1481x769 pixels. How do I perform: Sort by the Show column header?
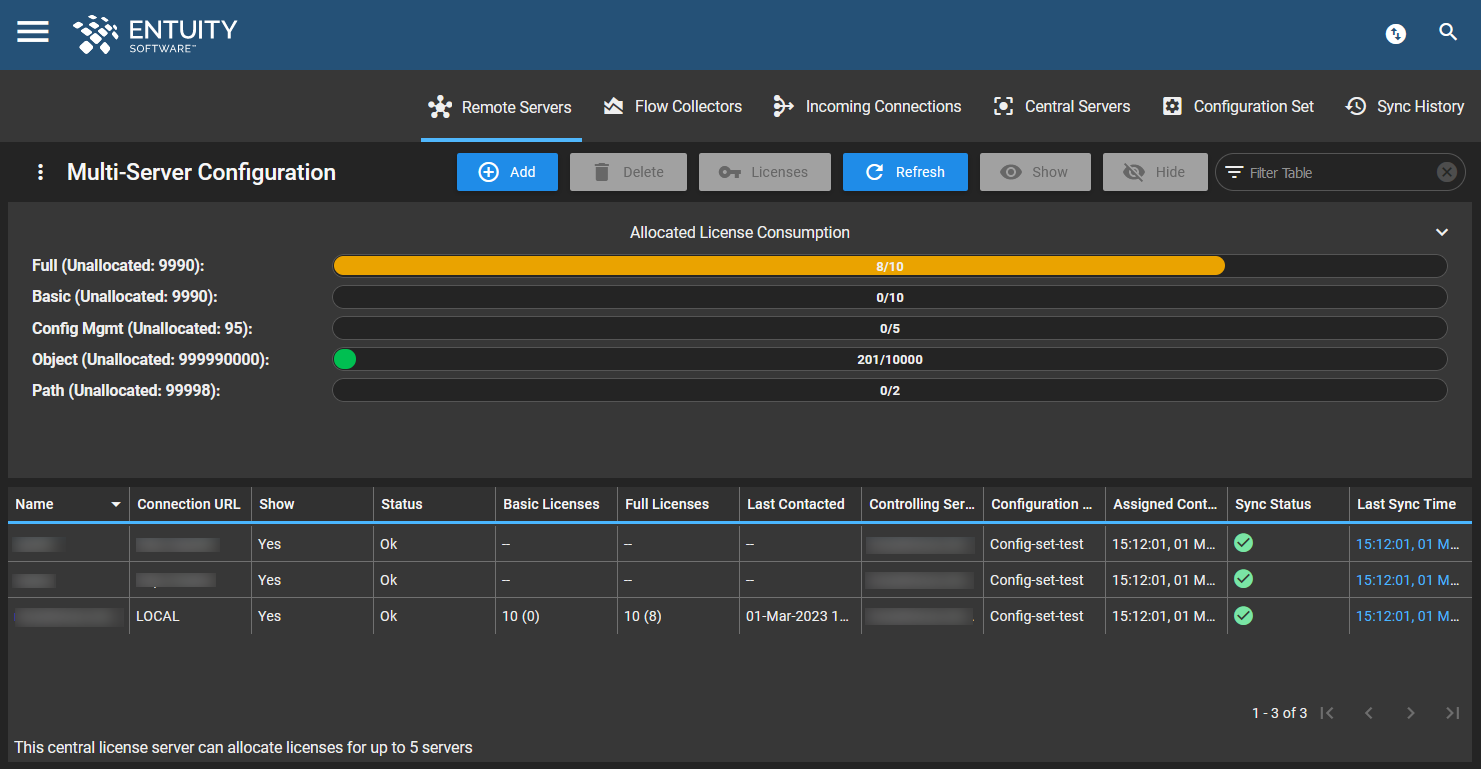click(x=312, y=504)
